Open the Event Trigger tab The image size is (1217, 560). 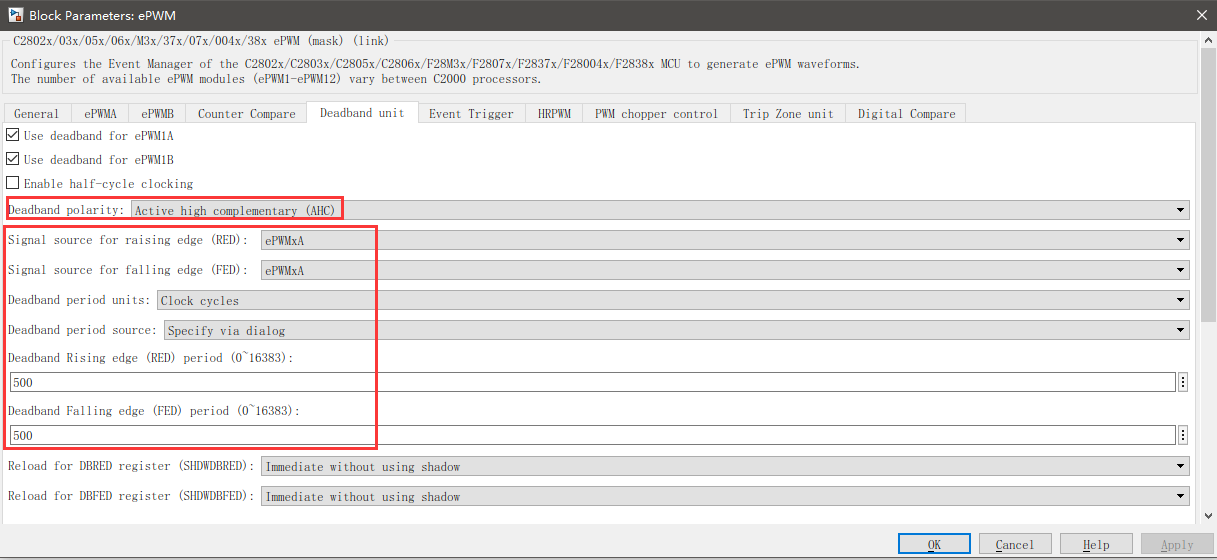(471, 114)
